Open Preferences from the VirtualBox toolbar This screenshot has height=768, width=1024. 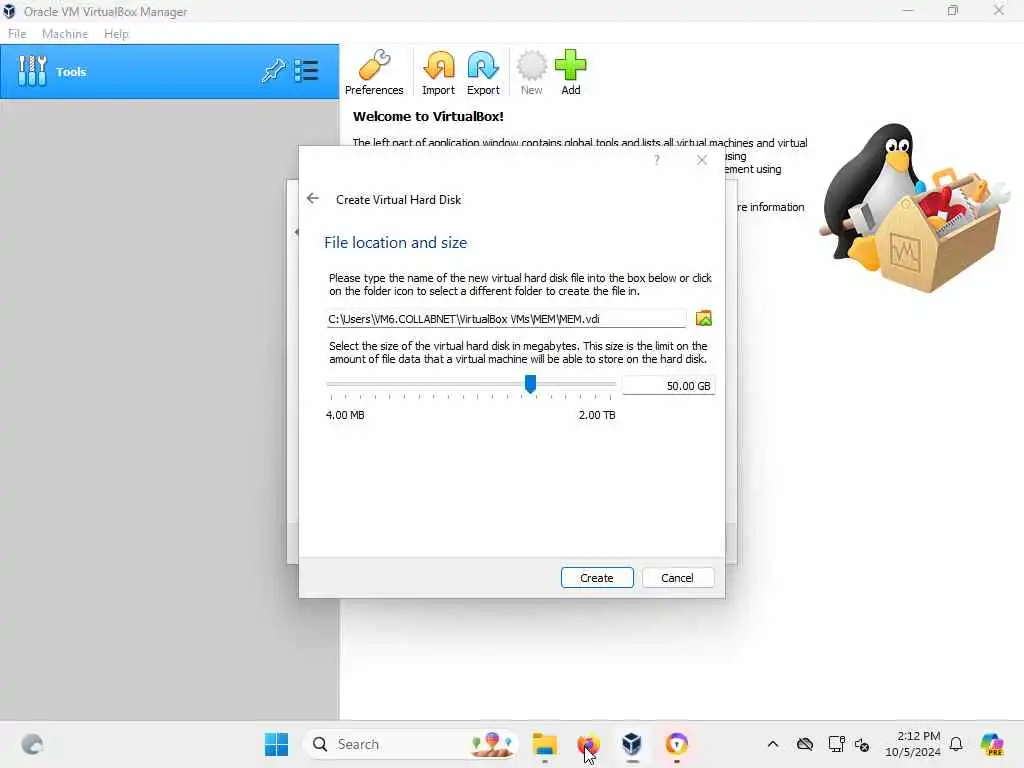click(374, 72)
